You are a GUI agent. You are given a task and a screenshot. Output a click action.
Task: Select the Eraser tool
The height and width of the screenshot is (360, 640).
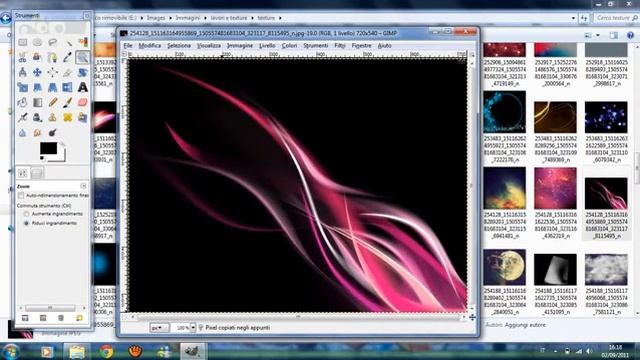(x=82, y=102)
